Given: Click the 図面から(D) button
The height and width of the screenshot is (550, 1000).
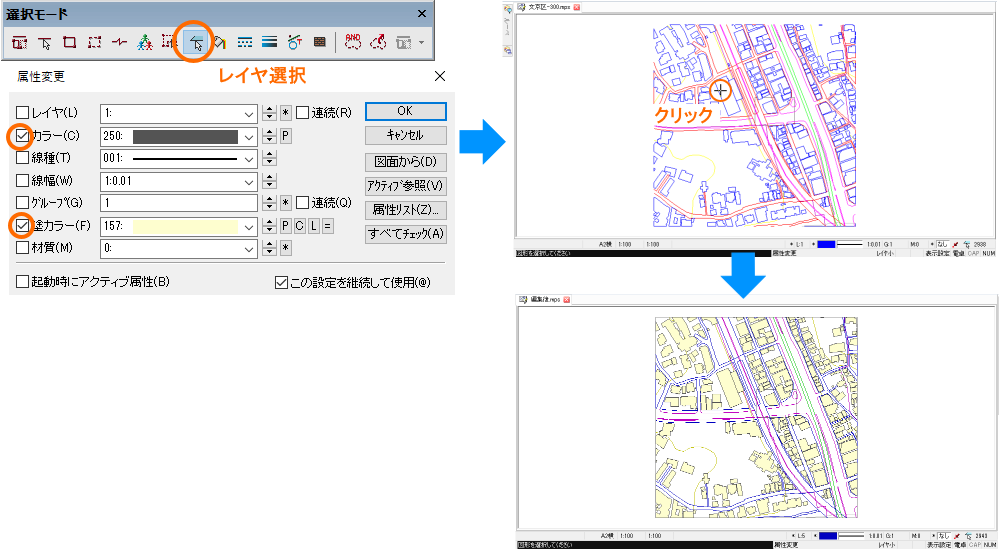Looking at the screenshot, I should click(406, 161).
